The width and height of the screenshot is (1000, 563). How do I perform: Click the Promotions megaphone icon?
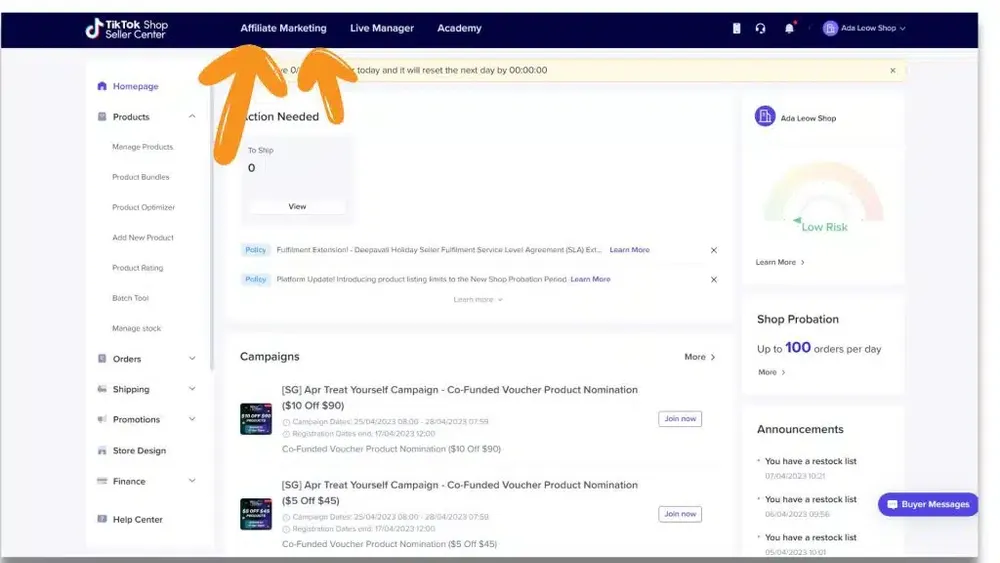pos(102,420)
